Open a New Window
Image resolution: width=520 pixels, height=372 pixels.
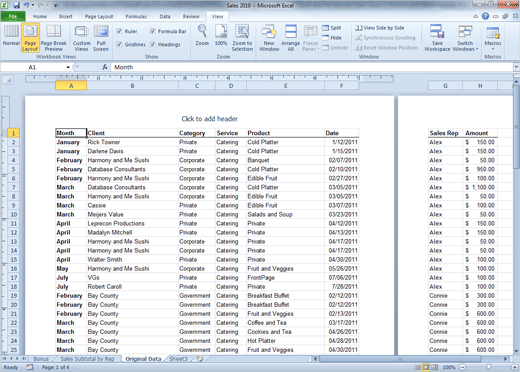269,38
